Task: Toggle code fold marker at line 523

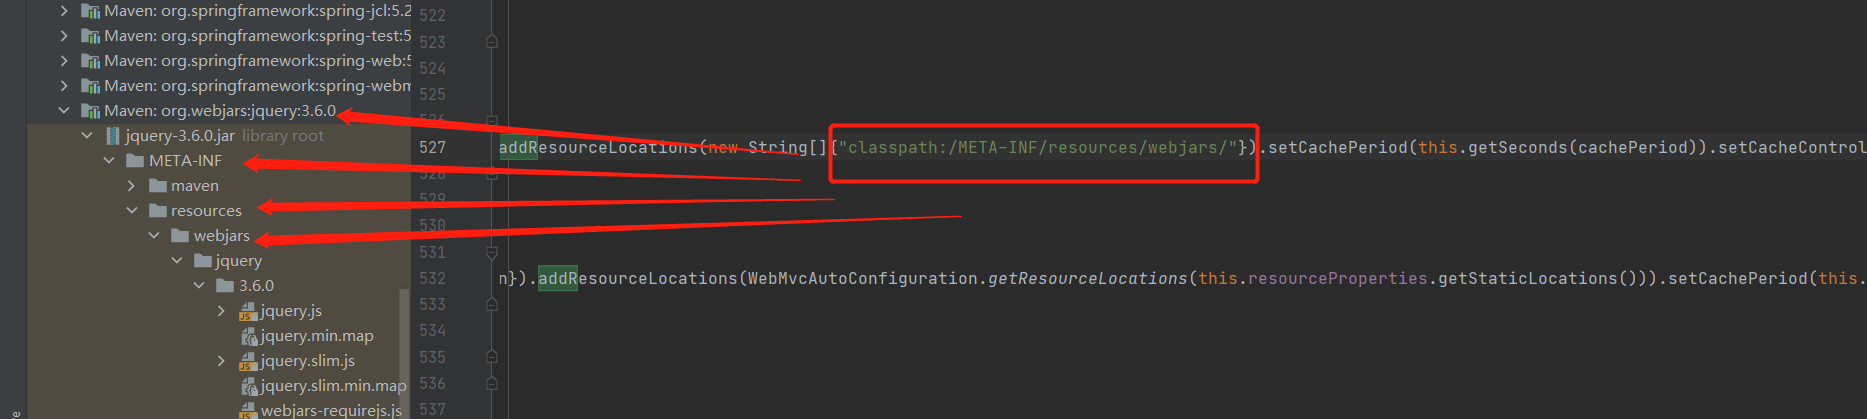Action: tap(491, 42)
